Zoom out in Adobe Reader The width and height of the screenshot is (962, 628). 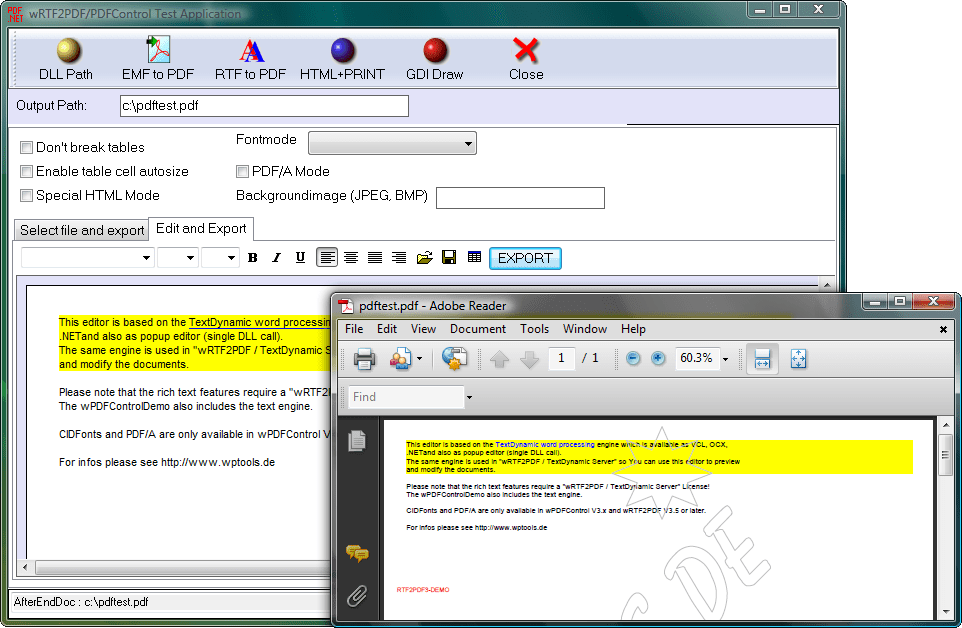(x=633, y=358)
